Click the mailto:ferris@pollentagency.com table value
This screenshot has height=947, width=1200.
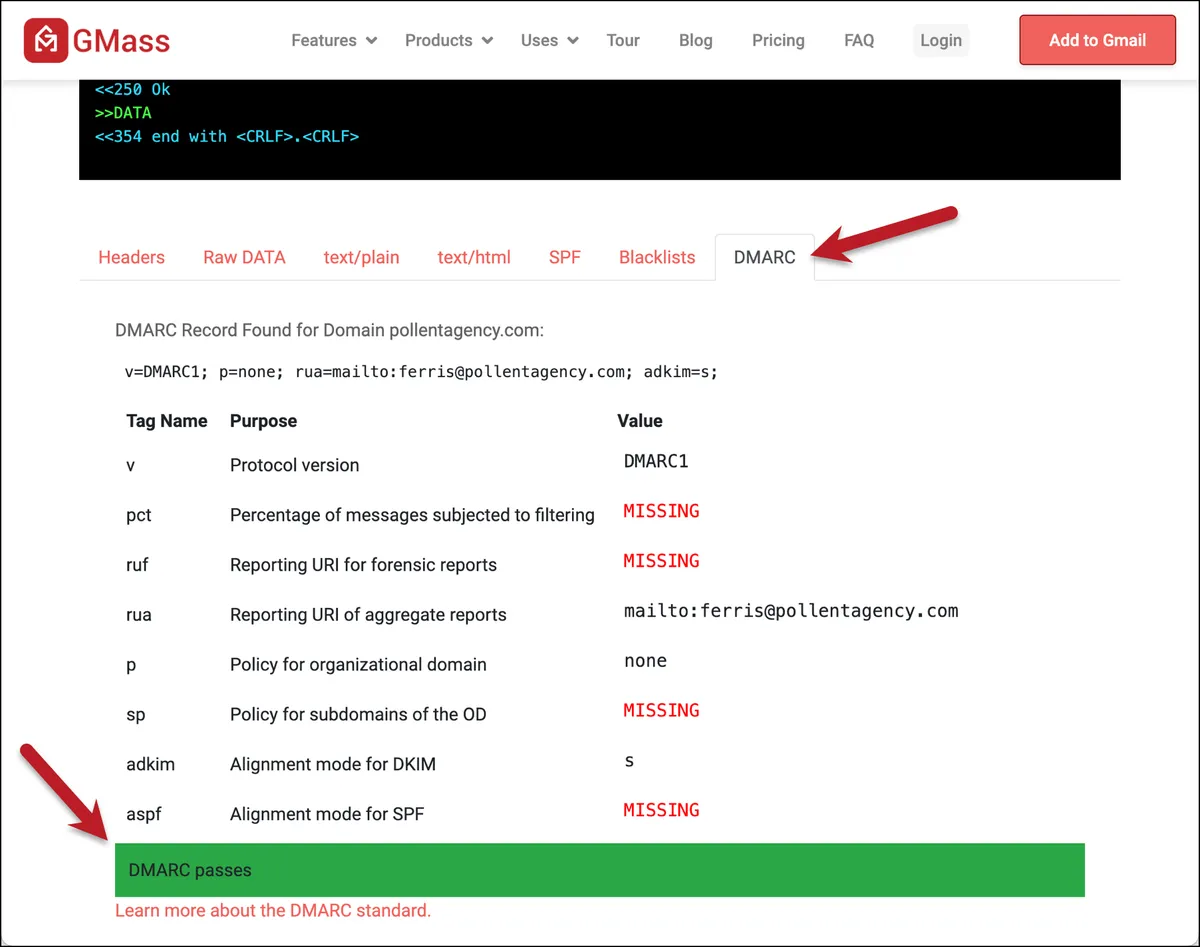791,611
